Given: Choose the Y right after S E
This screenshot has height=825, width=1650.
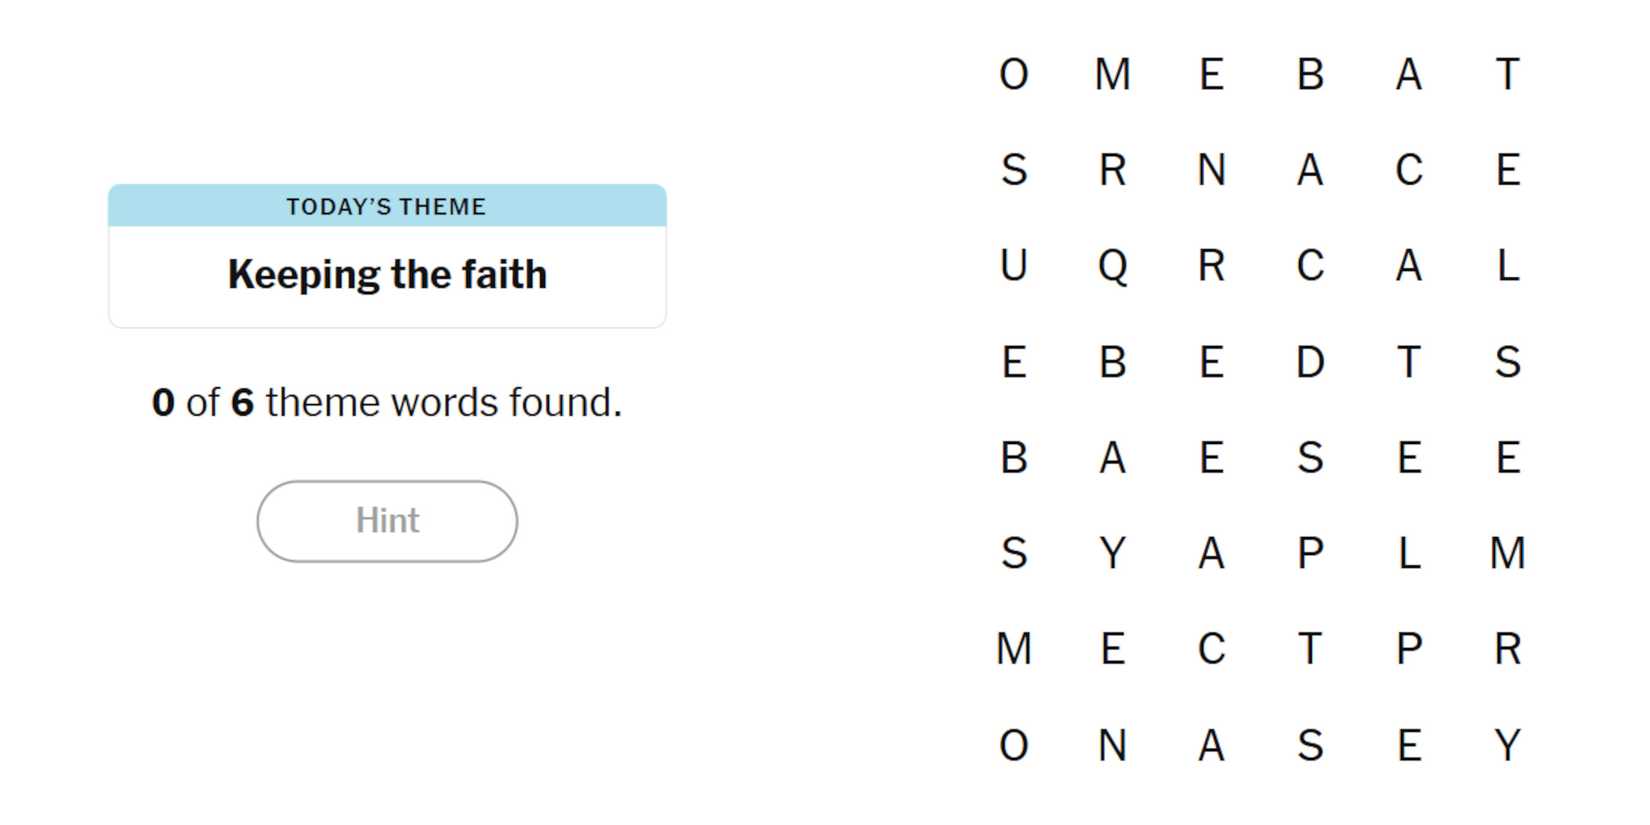Looking at the screenshot, I should tap(1507, 745).
